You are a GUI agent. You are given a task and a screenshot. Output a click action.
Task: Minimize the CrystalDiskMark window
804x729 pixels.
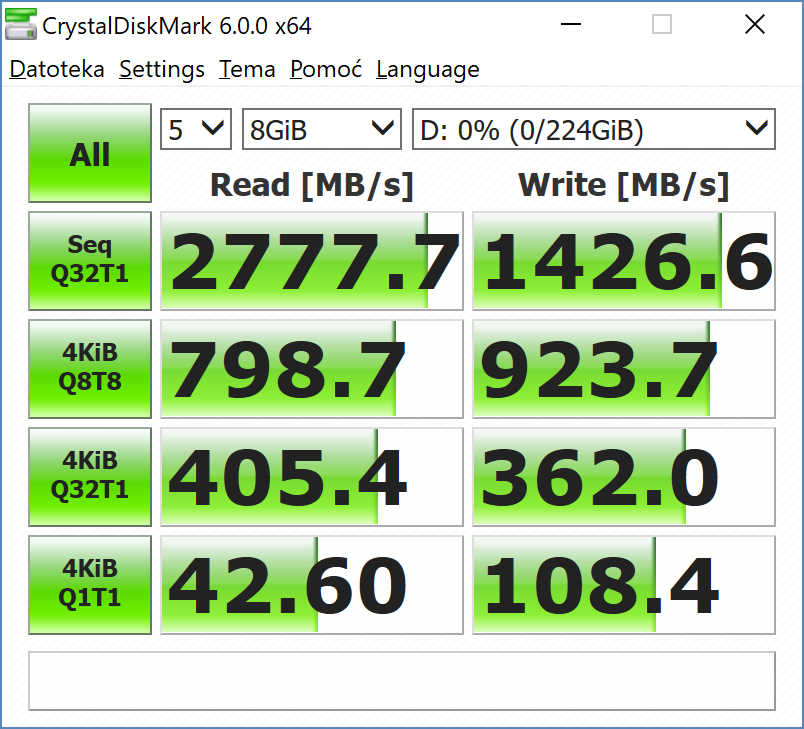pyautogui.click(x=571, y=24)
